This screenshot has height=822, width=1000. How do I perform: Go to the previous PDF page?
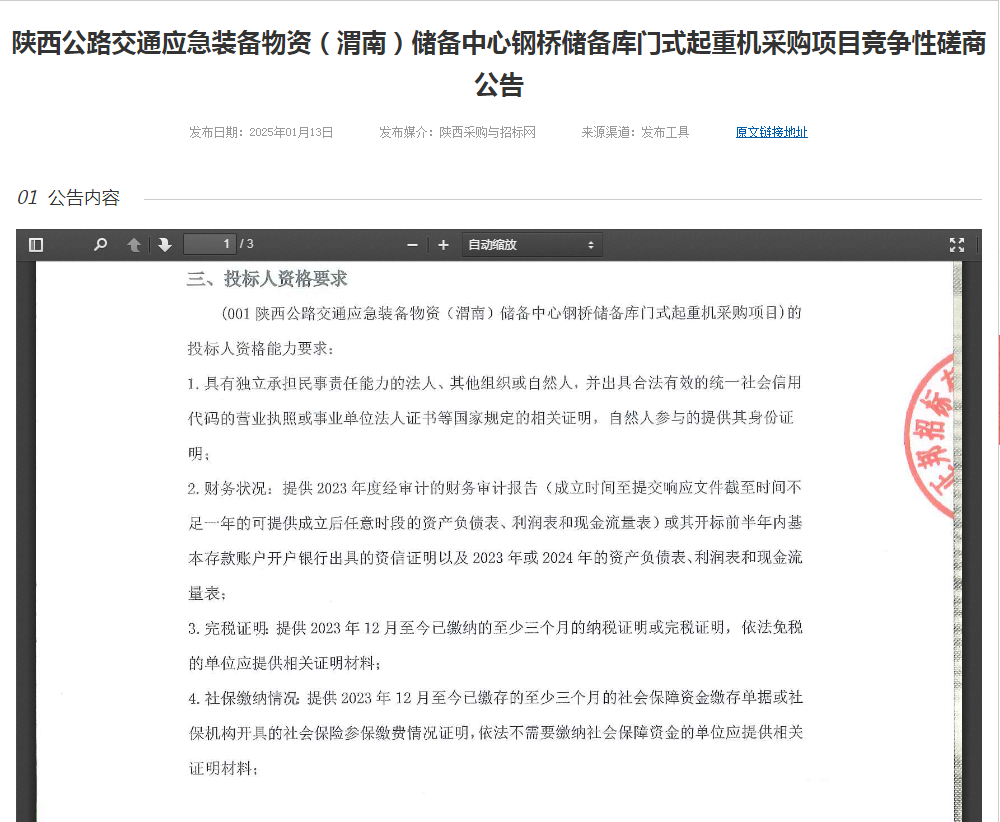(x=134, y=245)
